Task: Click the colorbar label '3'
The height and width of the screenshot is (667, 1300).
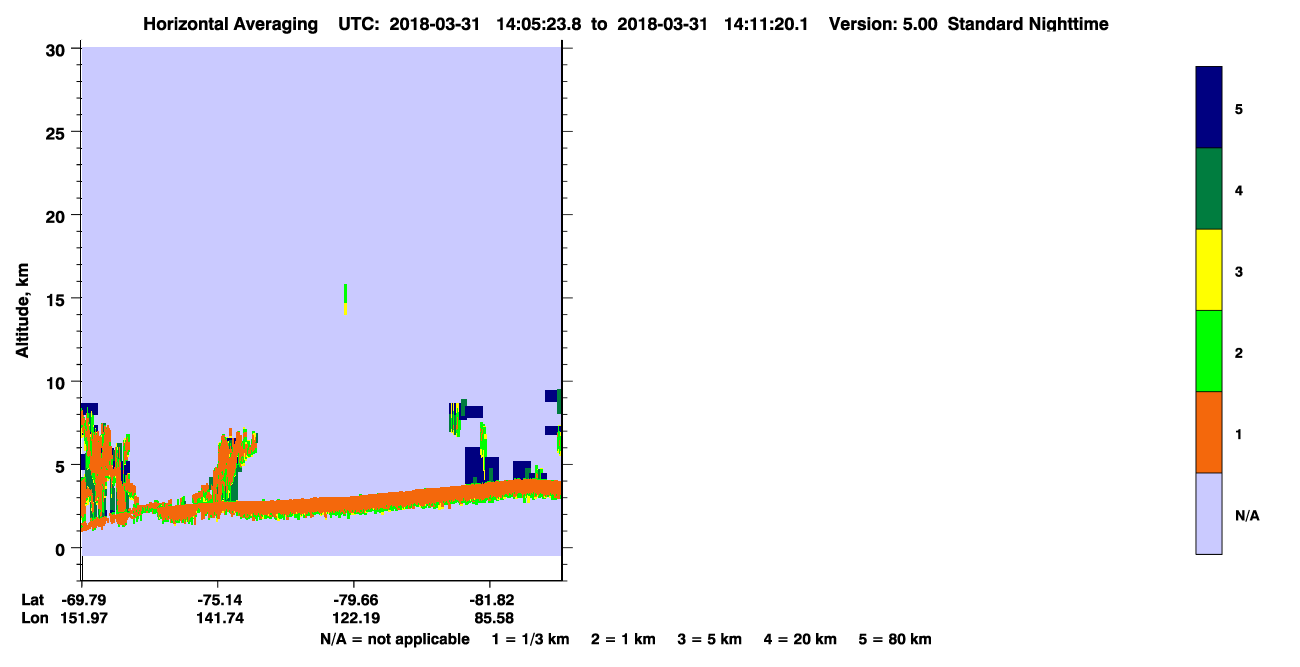Action: coord(1239,272)
